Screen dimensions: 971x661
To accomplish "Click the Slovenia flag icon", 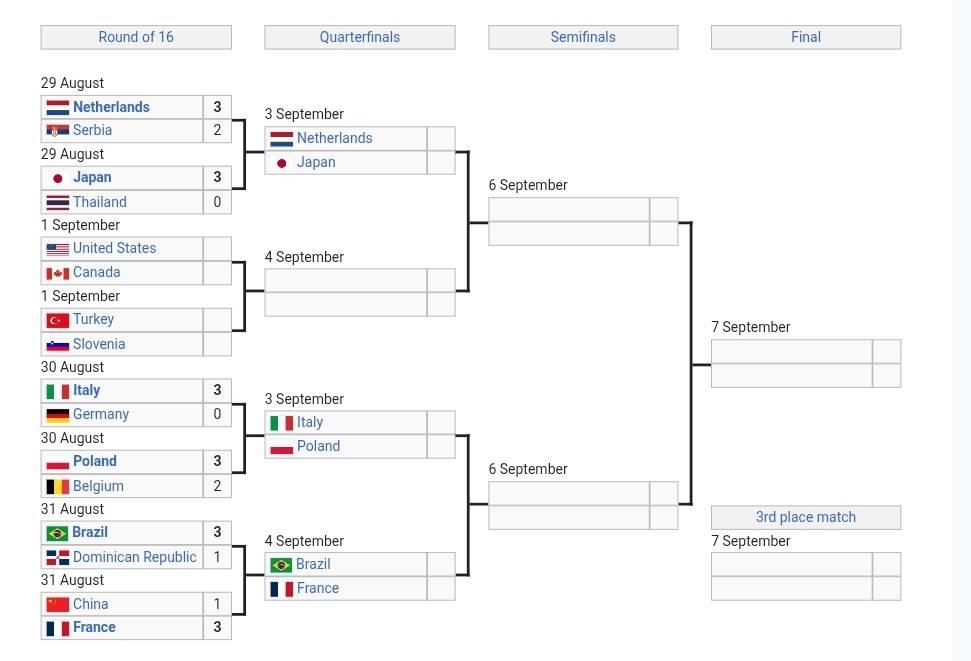I will point(58,344).
